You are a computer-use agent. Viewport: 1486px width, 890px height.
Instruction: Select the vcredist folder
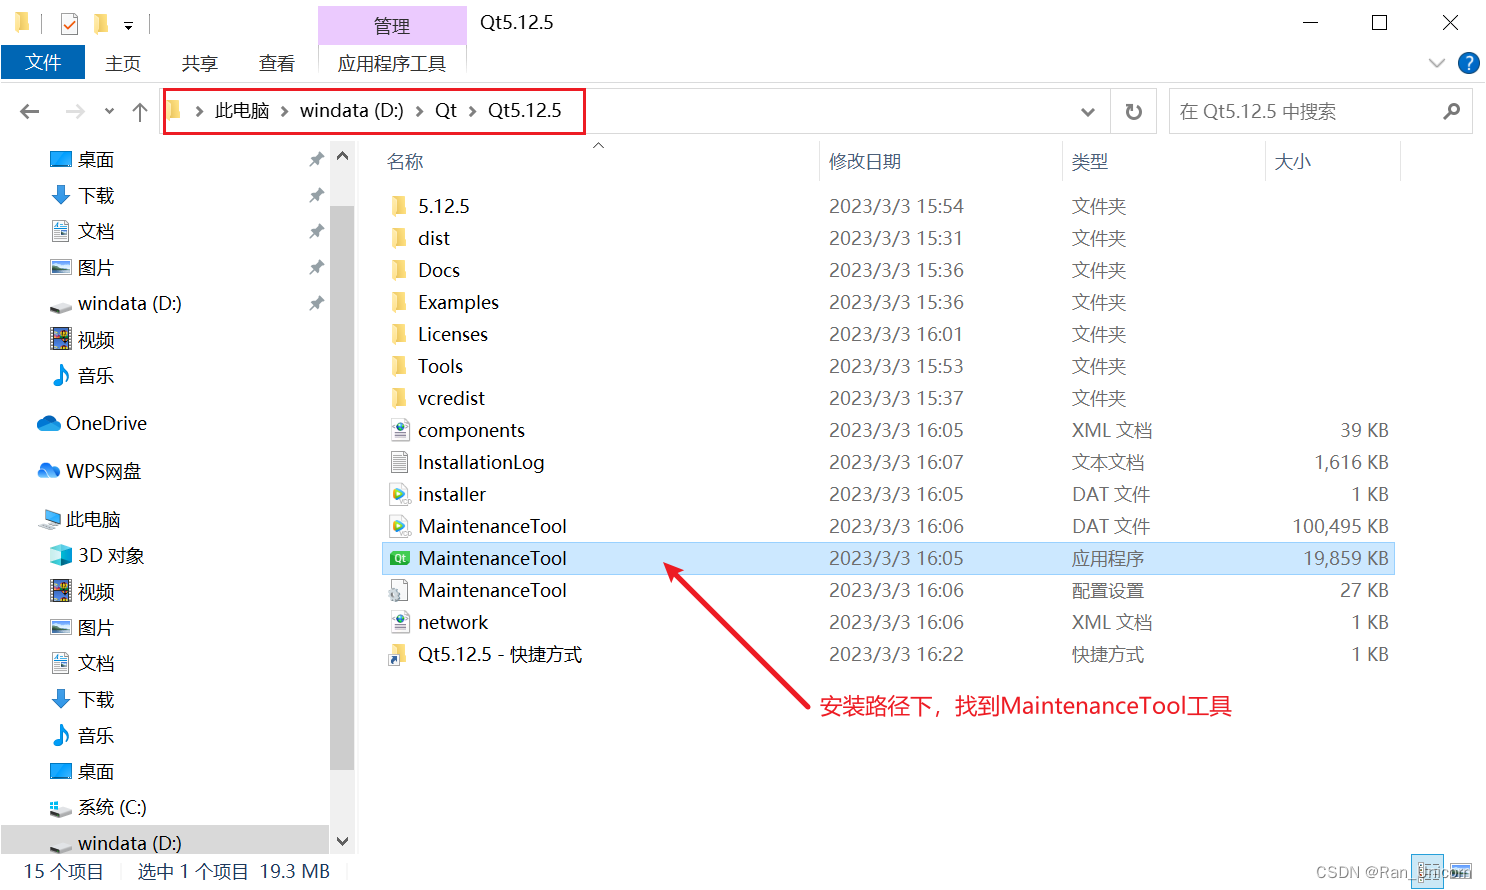click(451, 398)
